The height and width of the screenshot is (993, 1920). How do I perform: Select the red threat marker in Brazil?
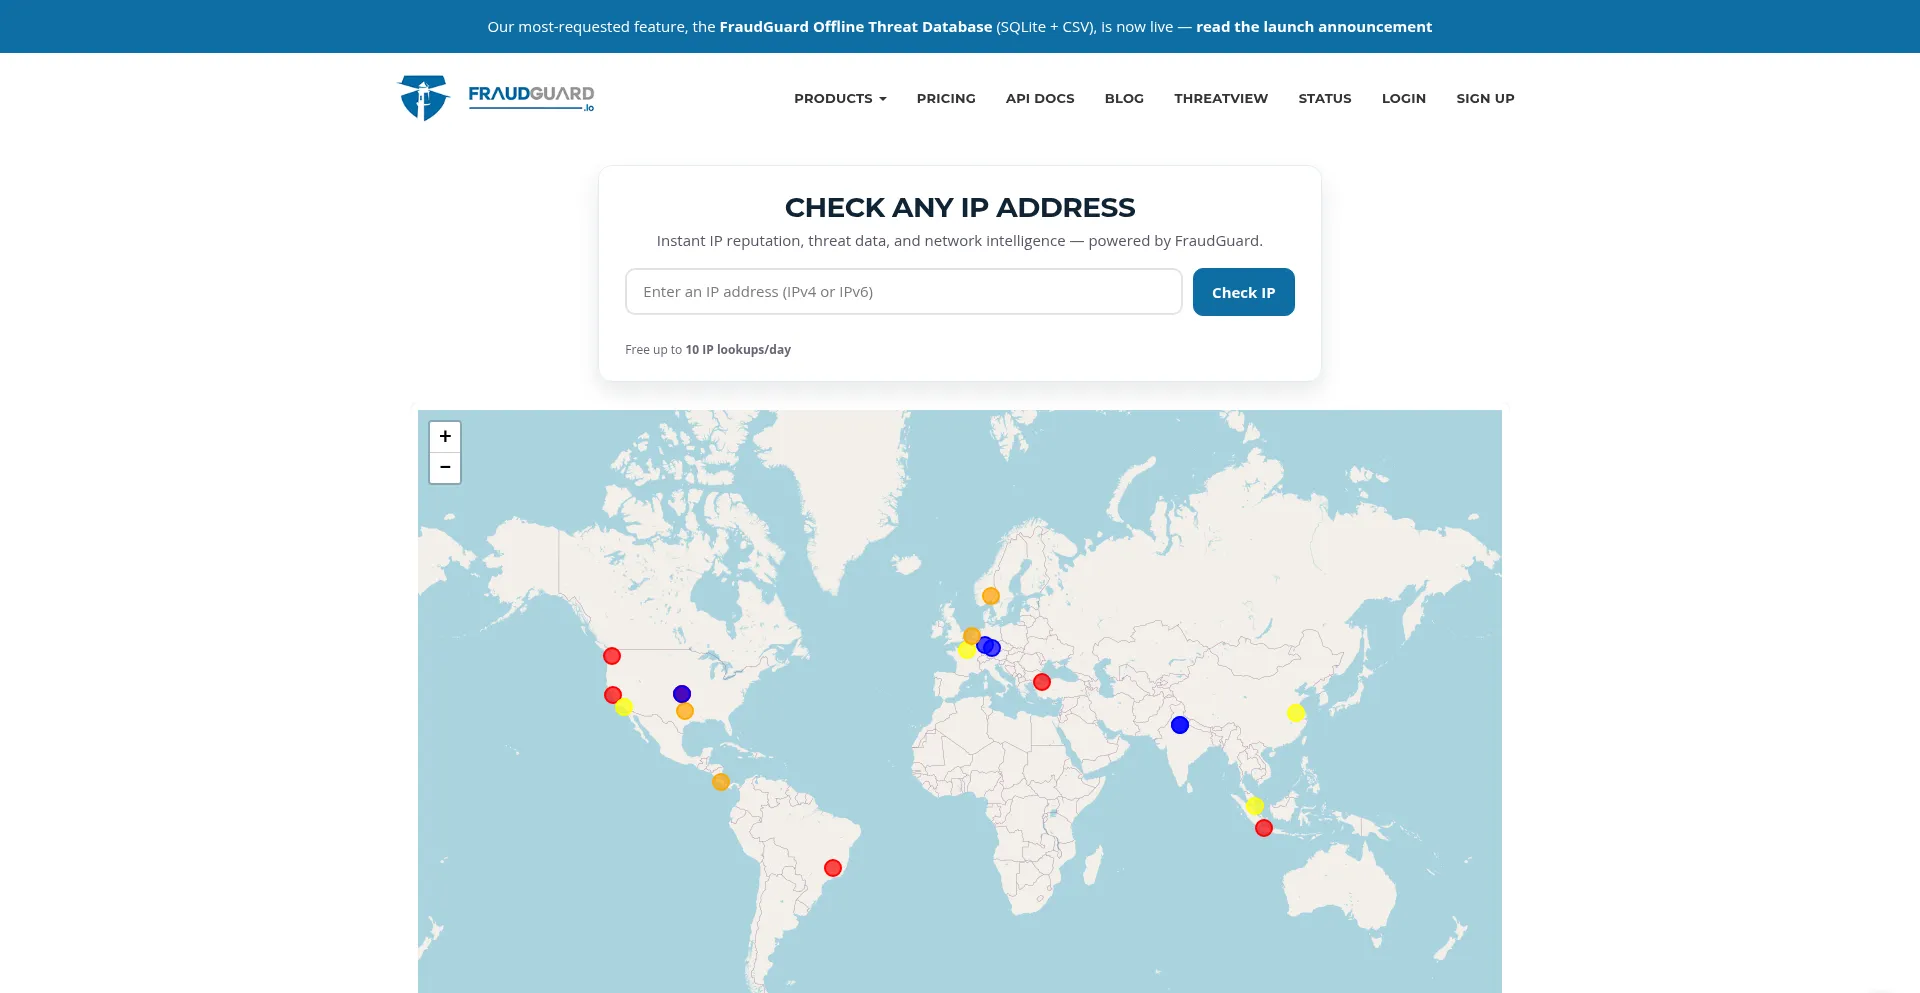pyautogui.click(x=831, y=866)
